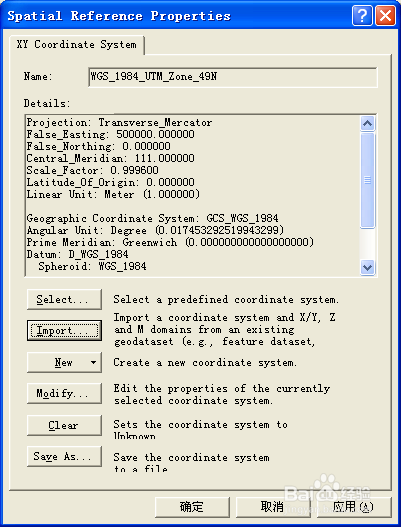Click 'Edit the properties of the currently' text

pos(222,389)
